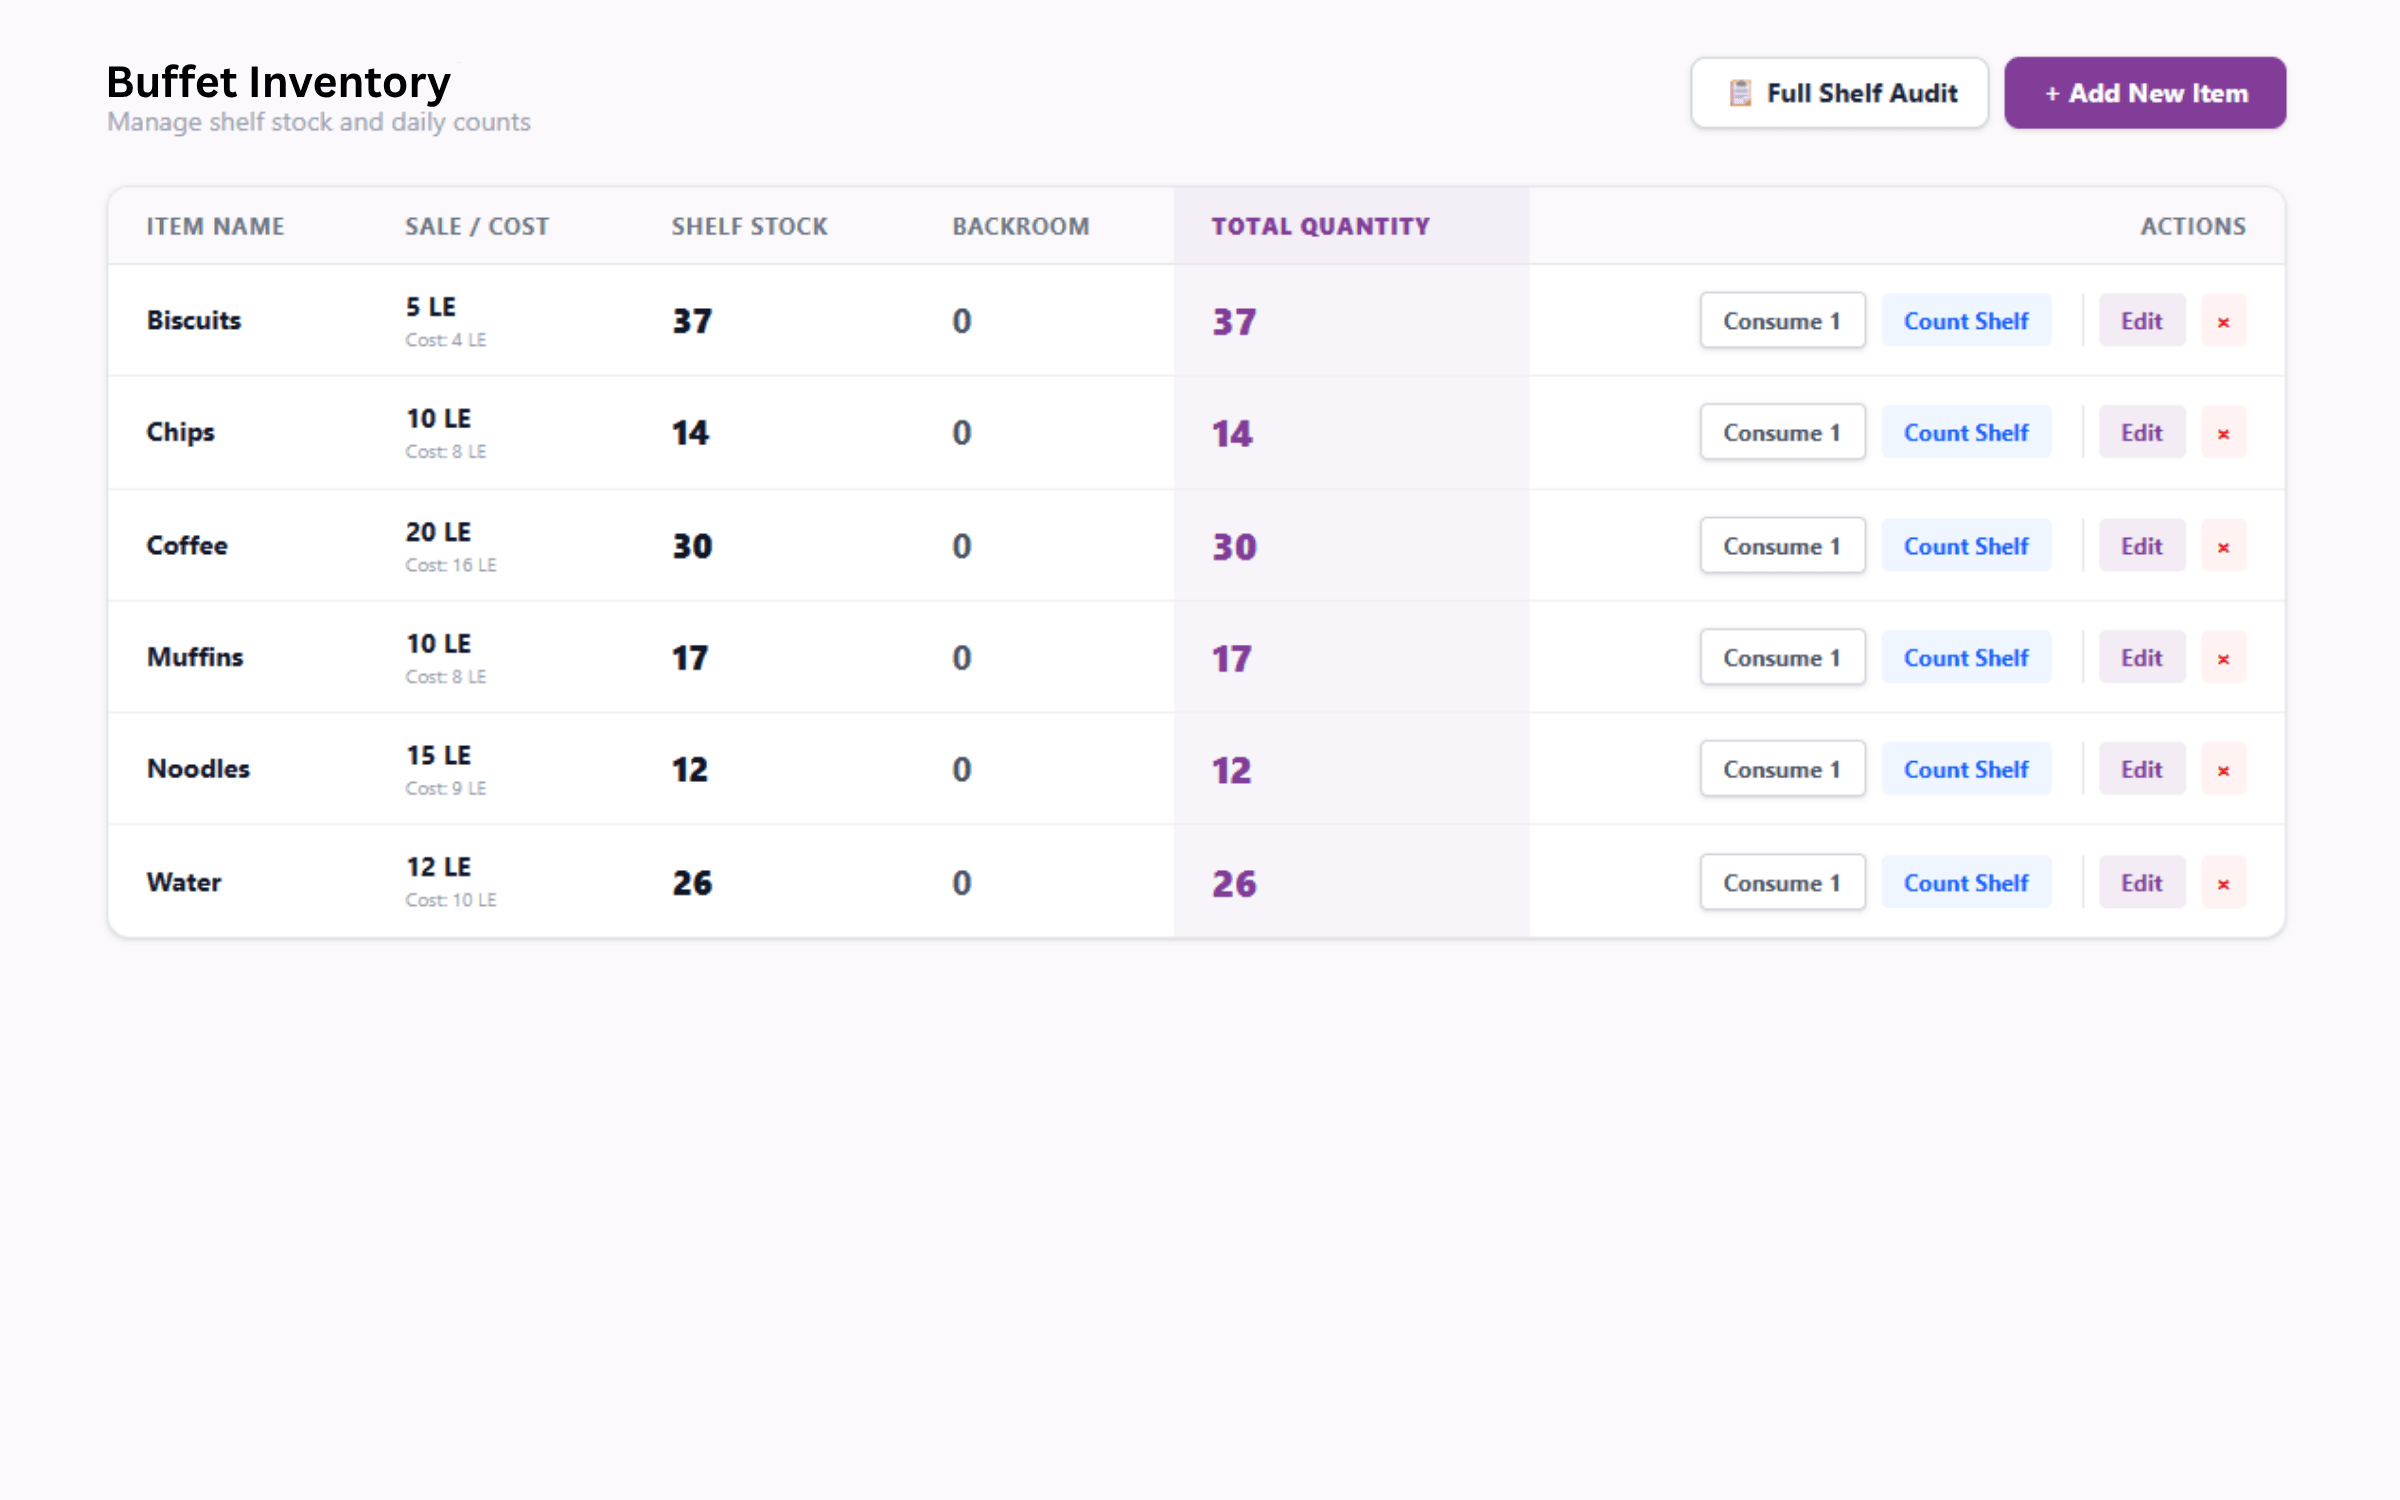The width and height of the screenshot is (2400, 1500).
Task: Count Shelf for Chips
Action: 1966,433
